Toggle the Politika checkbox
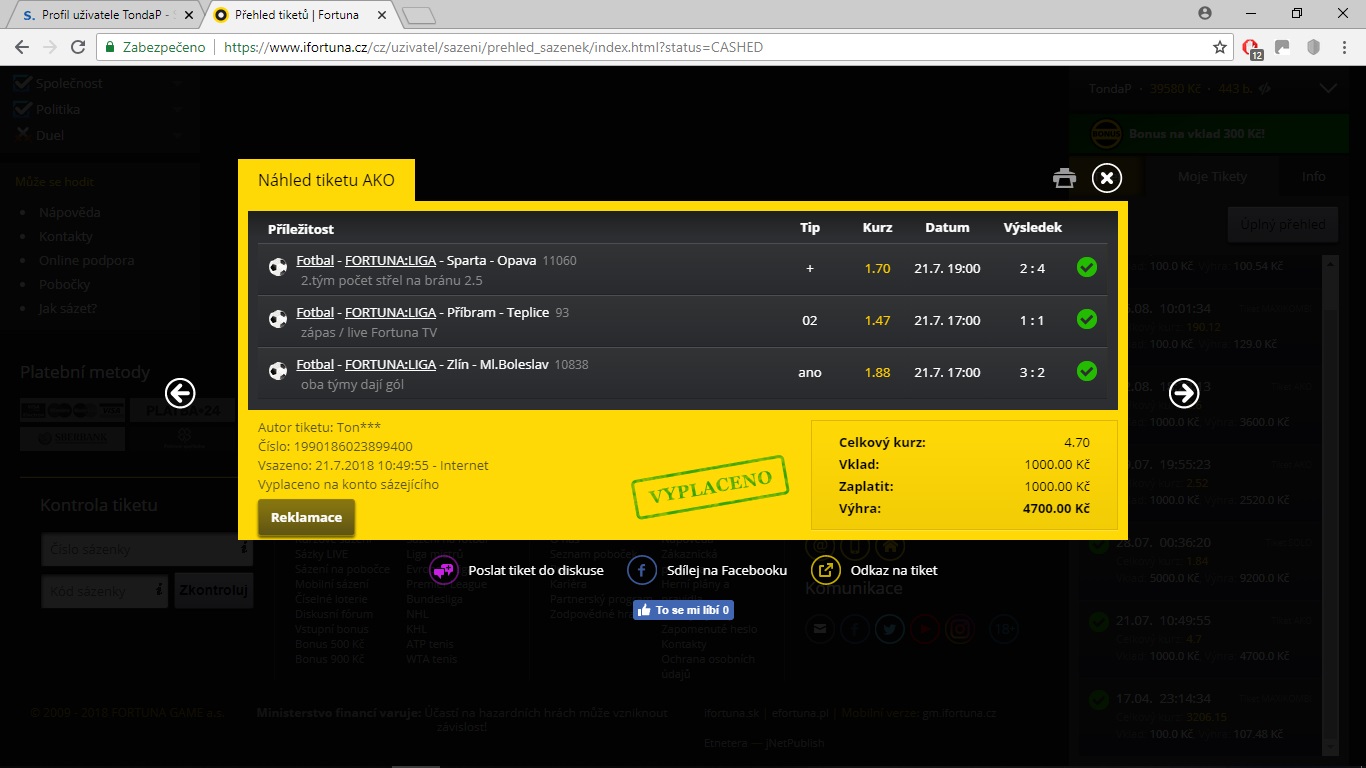Image resolution: width=1366 pixels, height=768 pixels. (x=24, y=109)
